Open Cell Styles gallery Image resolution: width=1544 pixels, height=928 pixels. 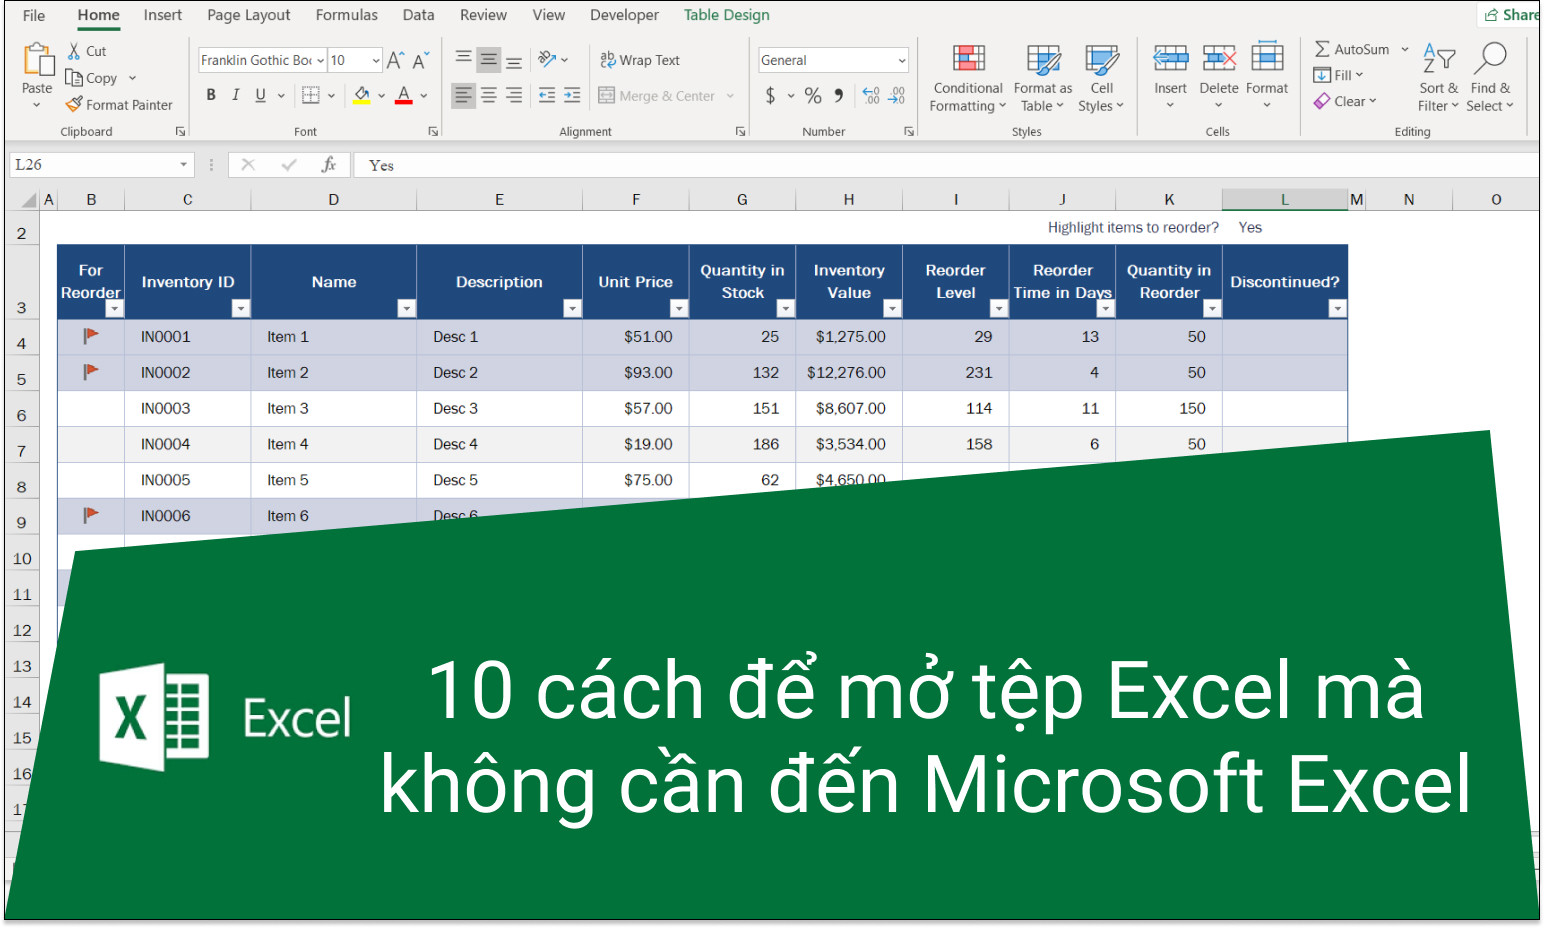[1101, 78]
